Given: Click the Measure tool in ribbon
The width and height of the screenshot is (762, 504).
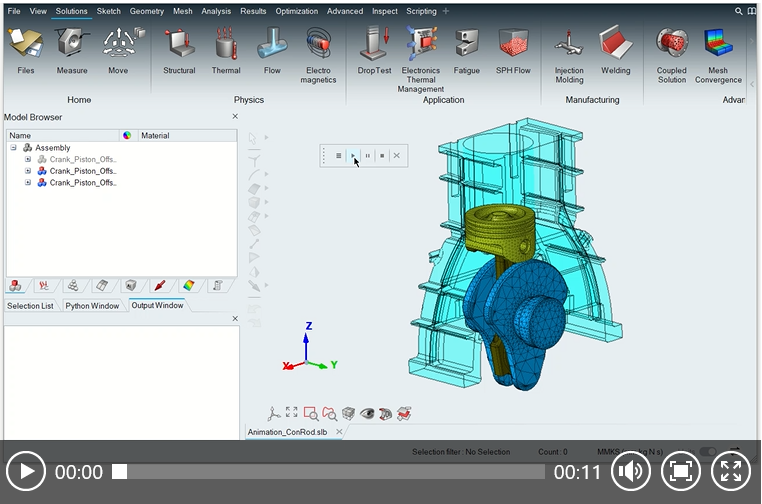Looking at the screenshot, I should [72, 50].
